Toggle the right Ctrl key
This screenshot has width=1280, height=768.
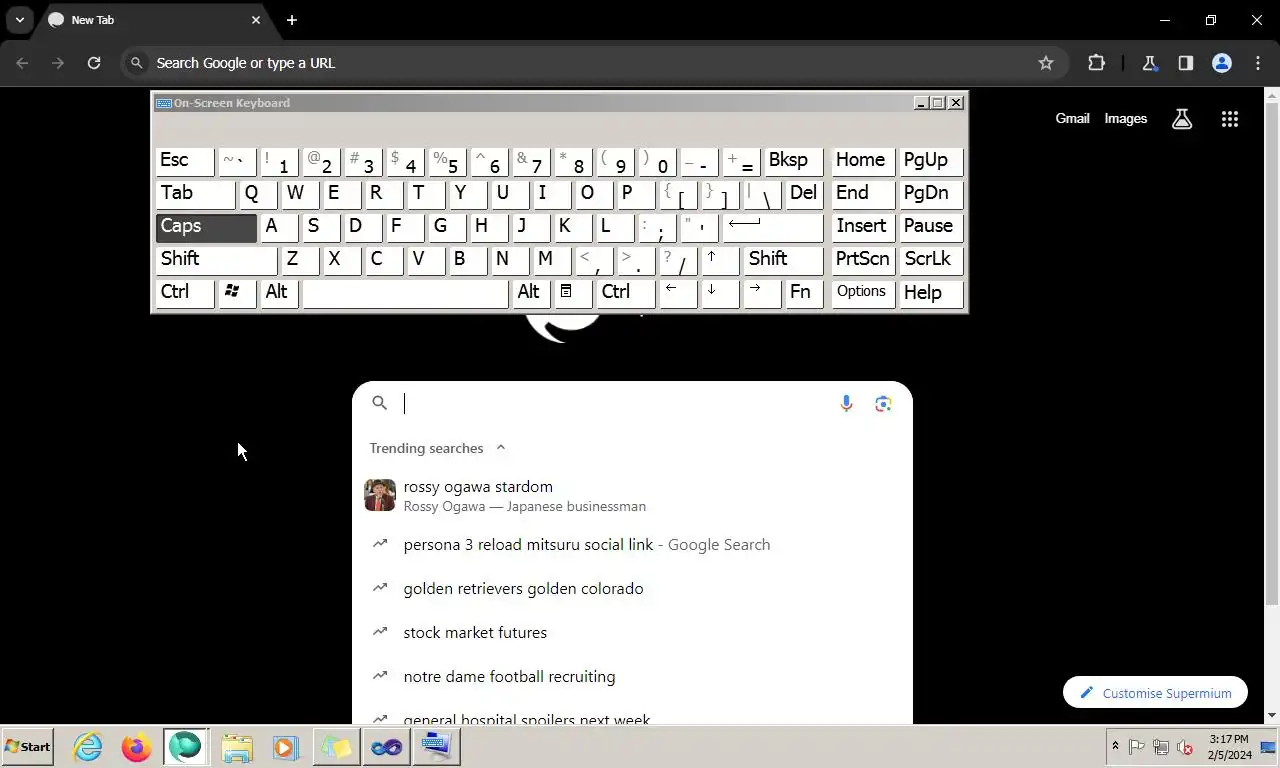[626, 292]
